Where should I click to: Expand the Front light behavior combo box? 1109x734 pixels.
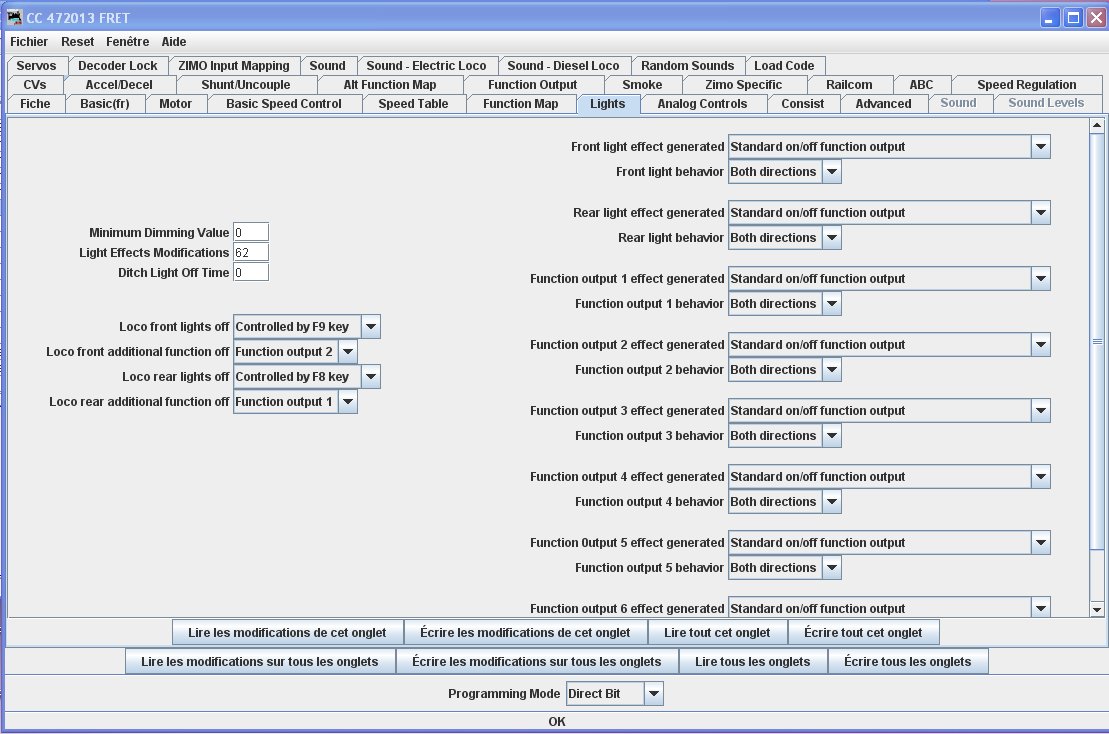(x=832, y=172)
